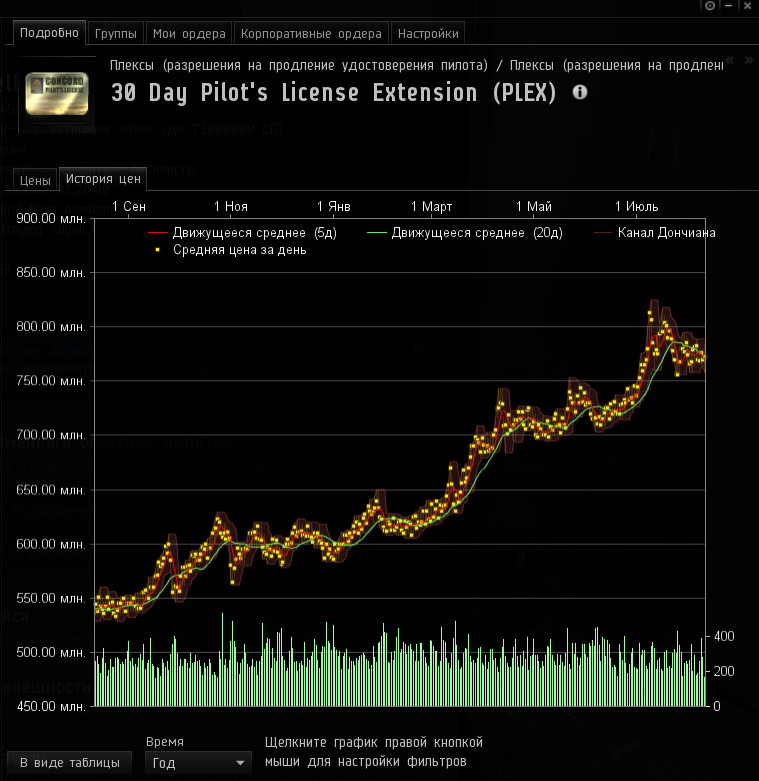Click the 200 volume axis label
The width and height of the screenshot is (759, 781).
[724, 671]
